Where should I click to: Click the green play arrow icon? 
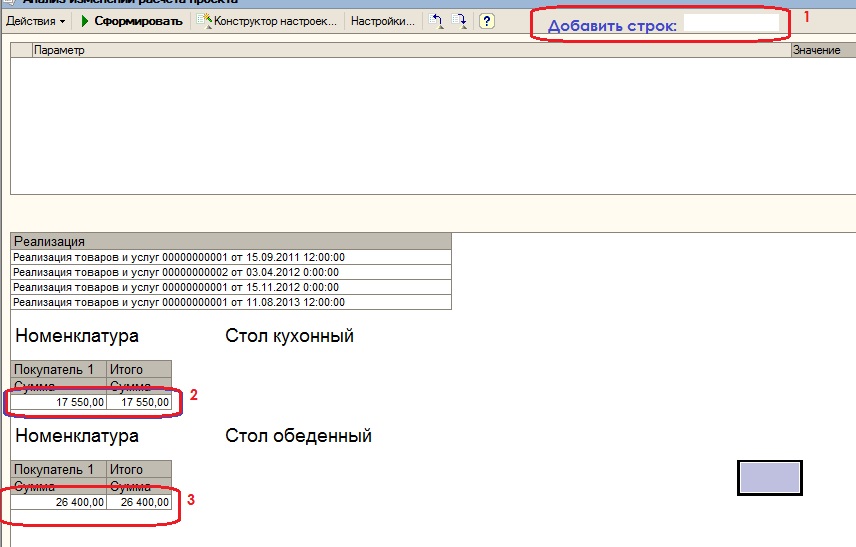tap(85, 21)
